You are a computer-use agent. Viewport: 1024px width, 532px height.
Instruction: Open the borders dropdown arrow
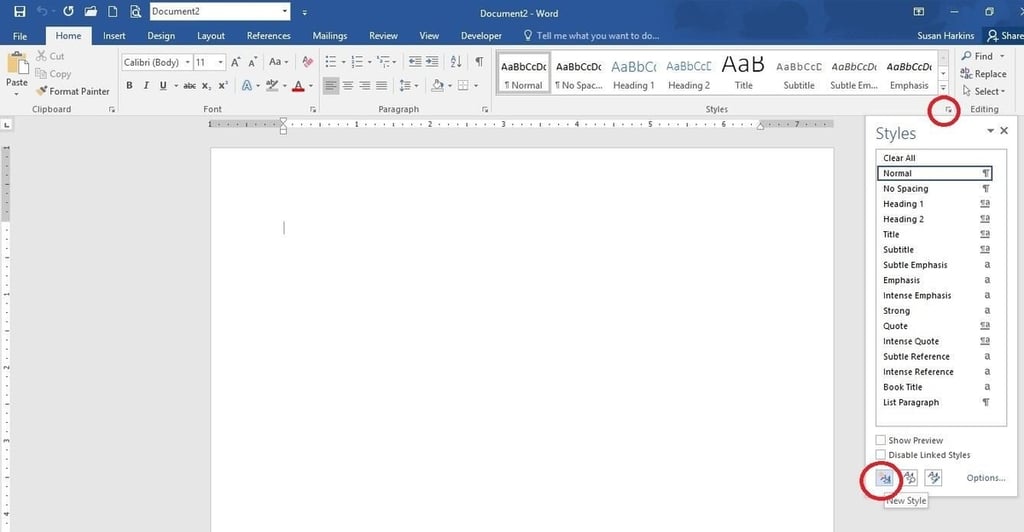pos(476,86)
